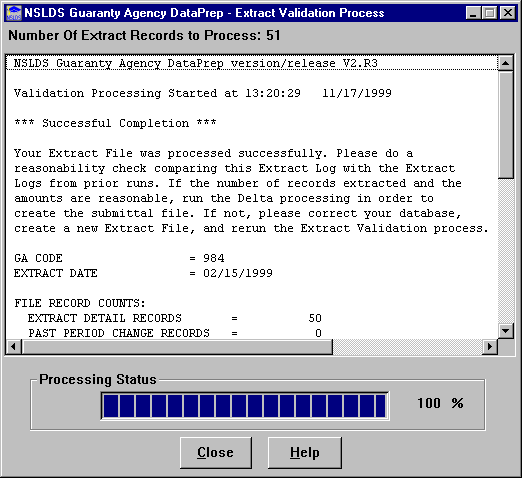The width and height of the screenshot is (522, 478).
Task: Maximize the Extract Validation window
Action: point(490,13)
